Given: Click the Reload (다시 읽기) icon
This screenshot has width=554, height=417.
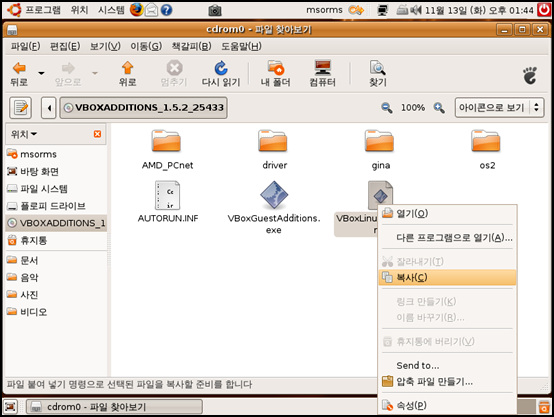Looking at the screenshot, I should (x=221, y=68).
